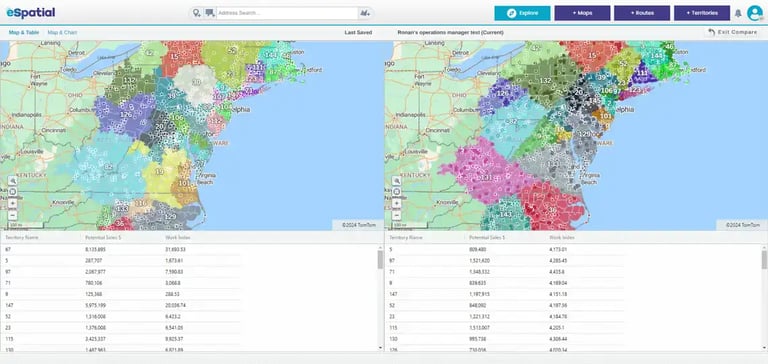The height and width of the screenshot is (364, 768).
Task: Click the left table scrollbar down arrow
Action: click(x=380, y=347)
